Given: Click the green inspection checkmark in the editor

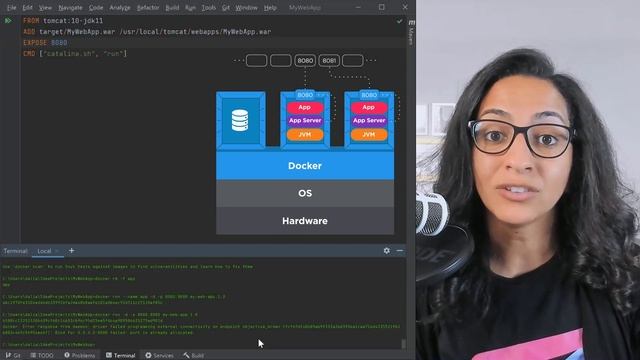Looking at the screenshot, I should pyautogui.click(x=399, y=21).
